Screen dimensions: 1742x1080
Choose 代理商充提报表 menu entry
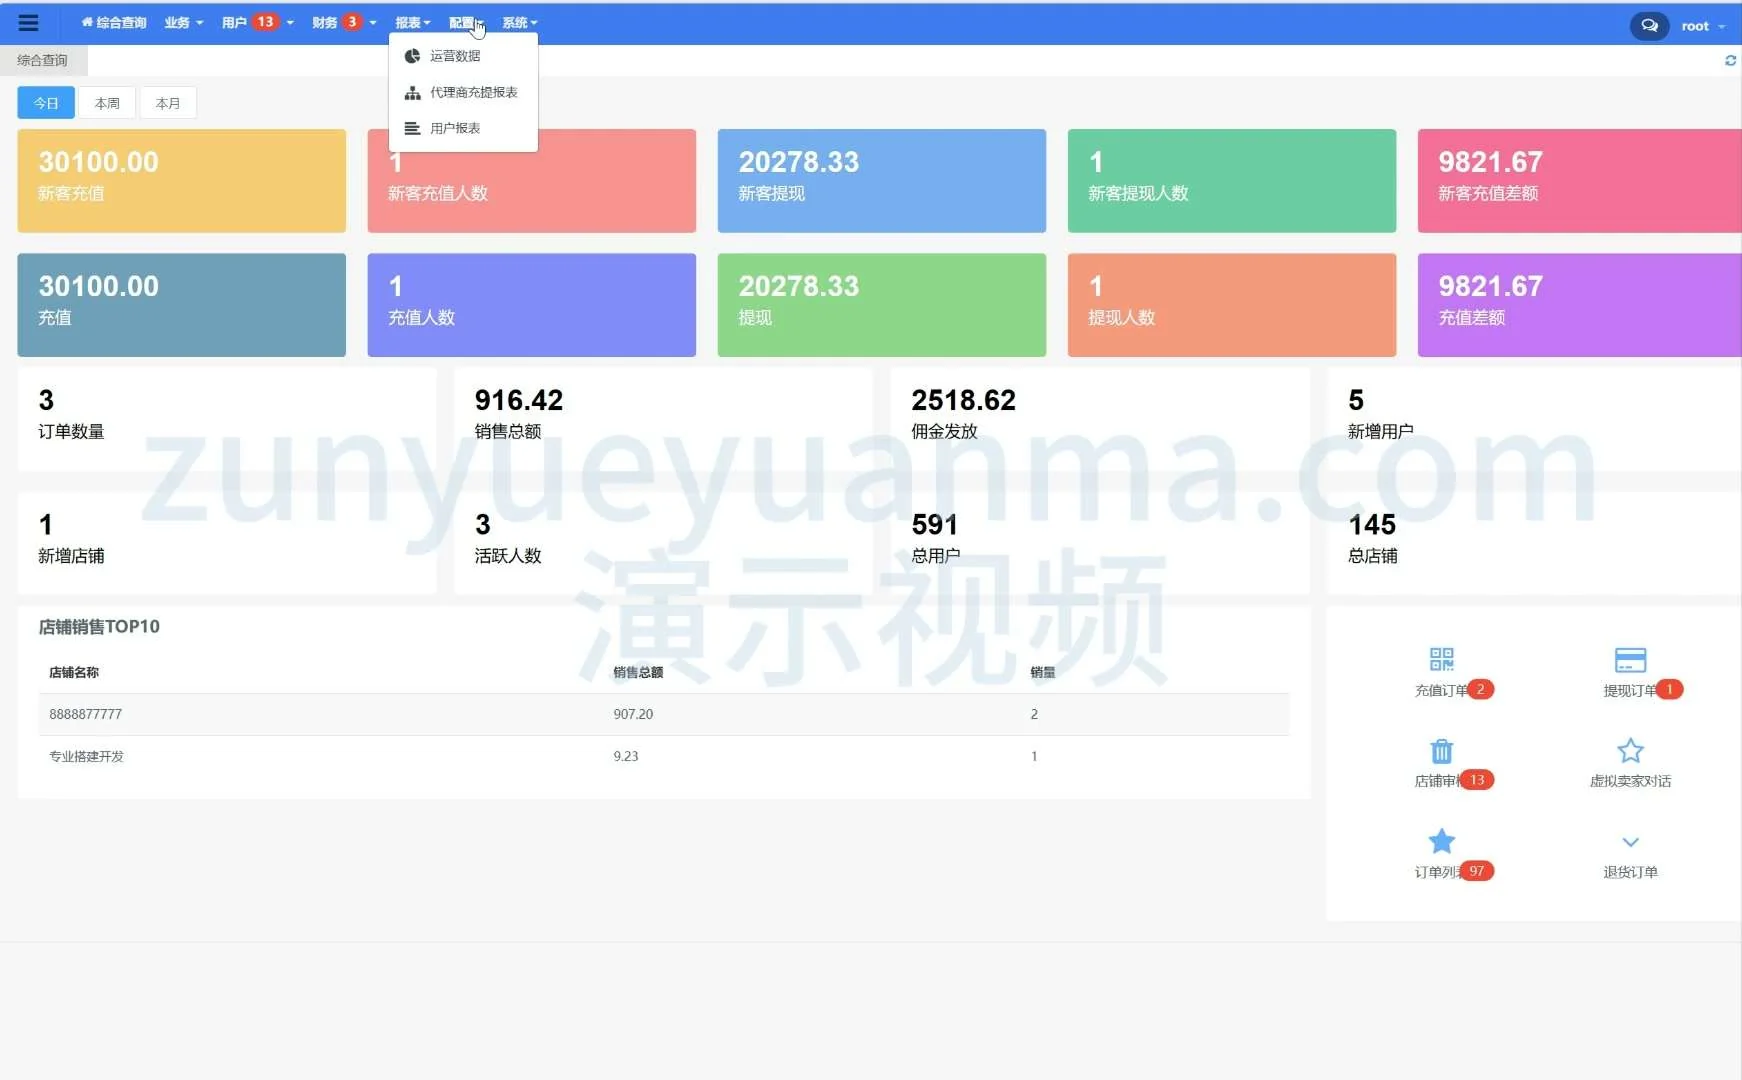pos(473,92)
